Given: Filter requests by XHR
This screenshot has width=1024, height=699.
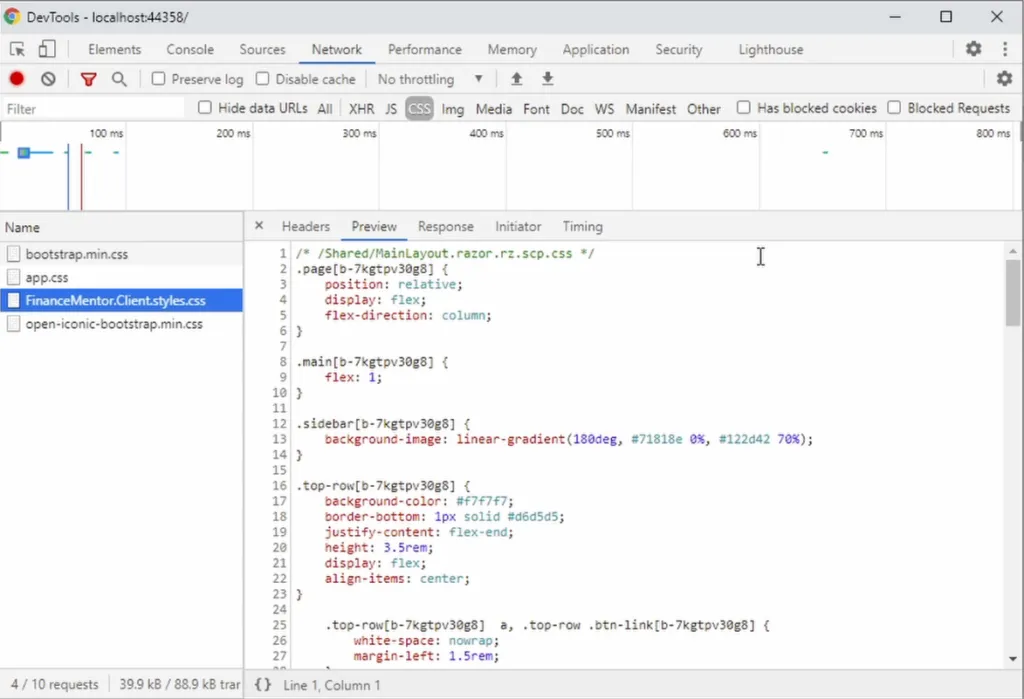Looking at the screenshot, I should (x=361, y=109).
